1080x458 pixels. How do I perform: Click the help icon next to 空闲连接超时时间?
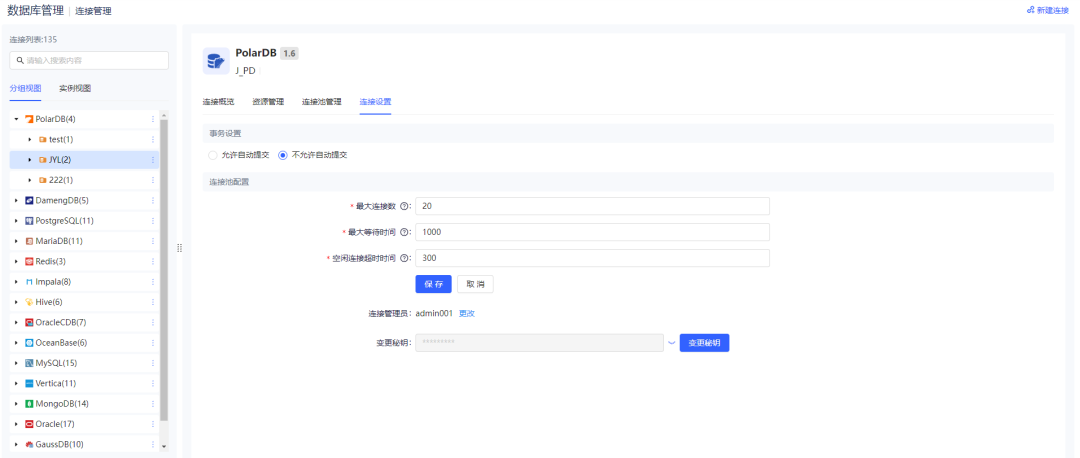[404, 258]
